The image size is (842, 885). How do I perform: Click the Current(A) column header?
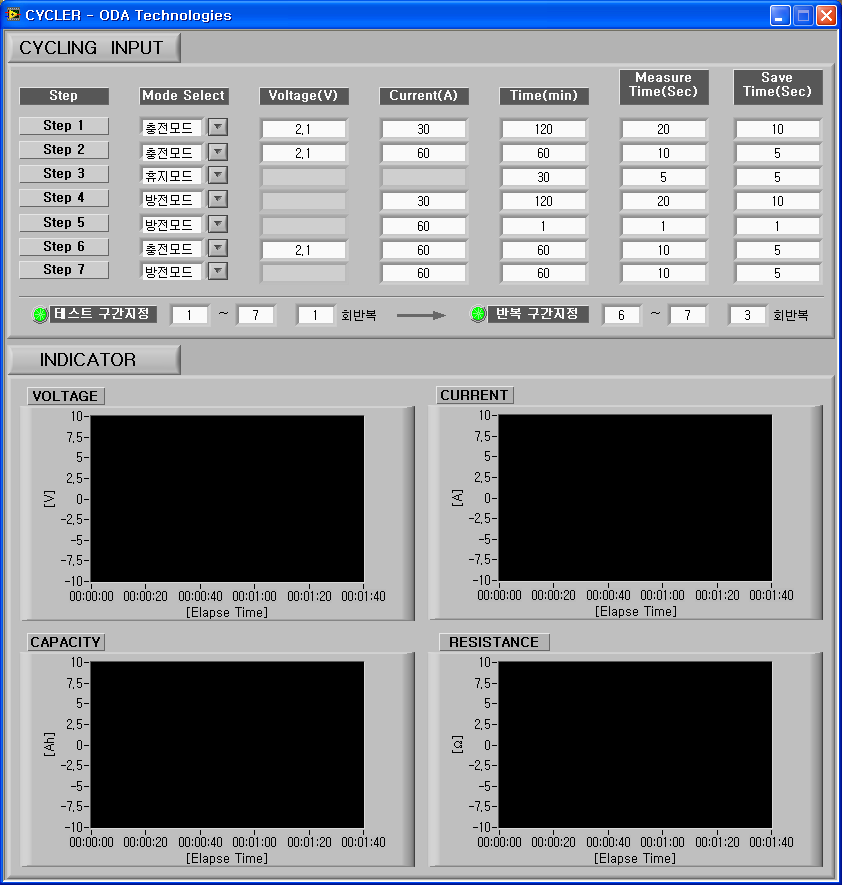[424, 96]
